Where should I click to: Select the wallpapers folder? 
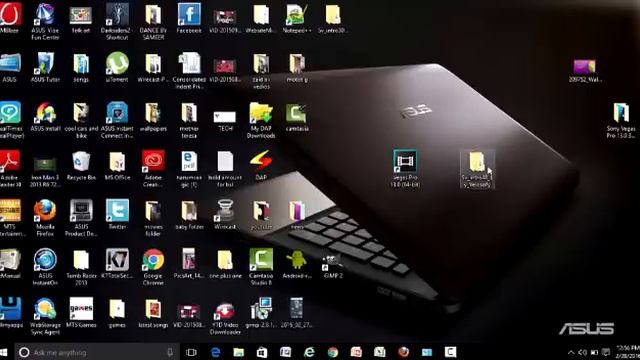(153, 116)
